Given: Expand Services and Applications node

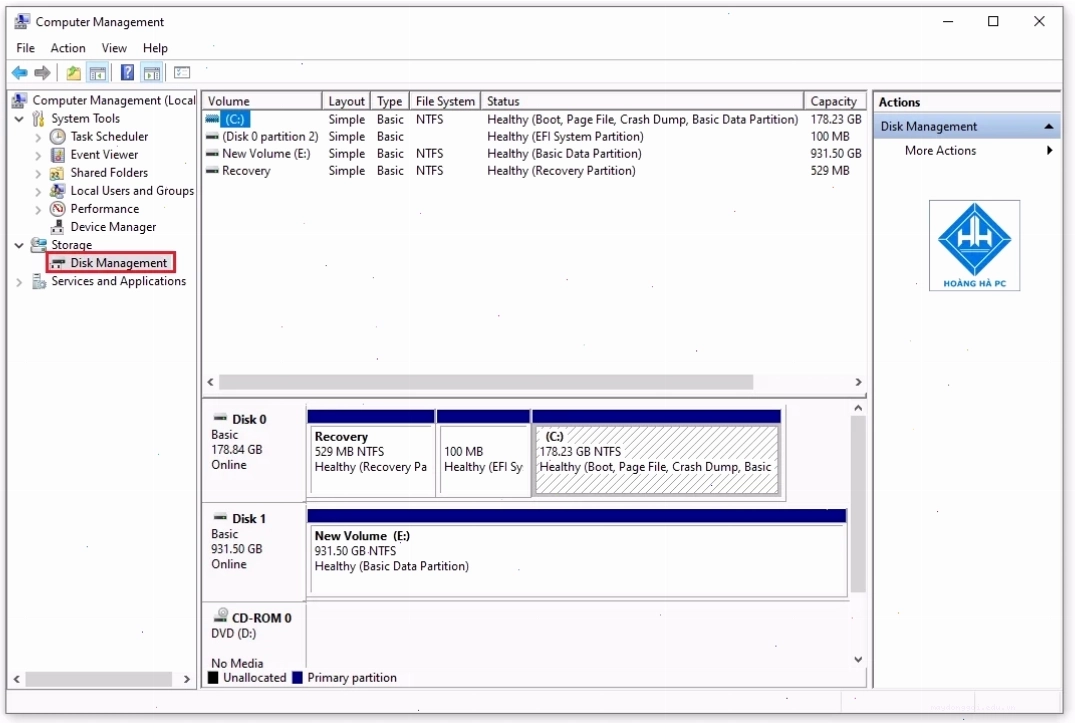Looking at the screenshot, I should point(19,282).
